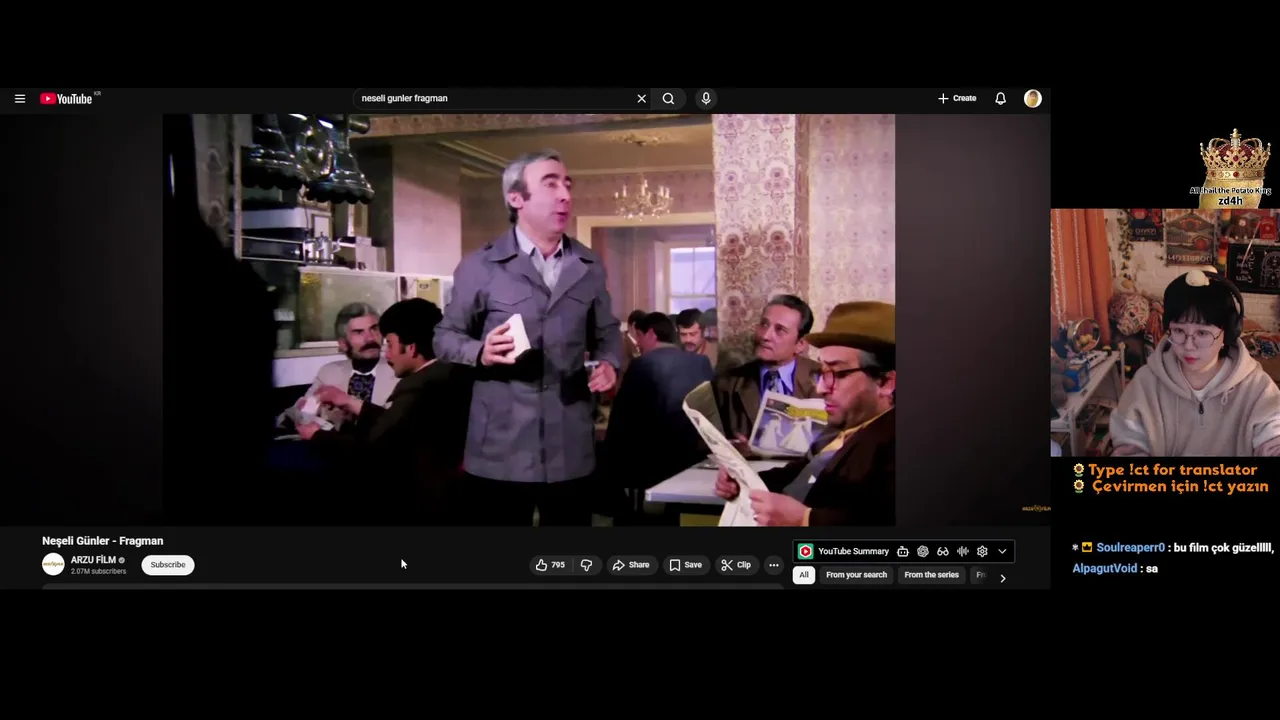Select the 'From your search' chip
Screen dimensions: 1280x720
(x=856, y=575)
